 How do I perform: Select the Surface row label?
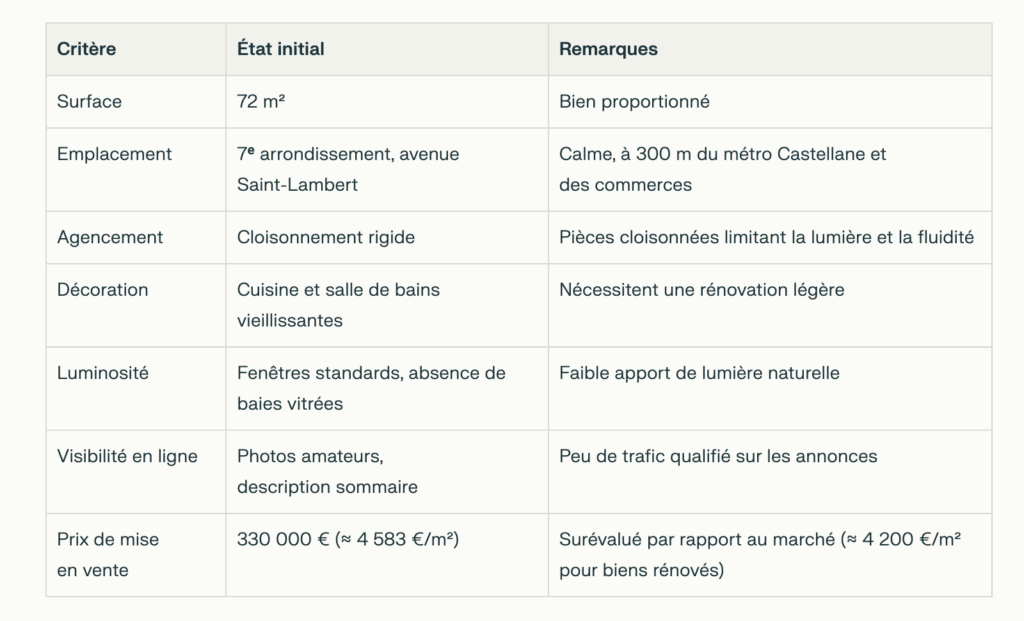pos(89,101)
